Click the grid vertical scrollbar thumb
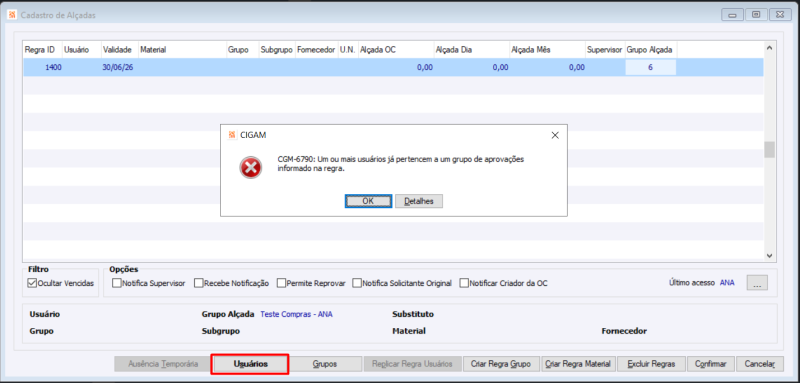The height and width of the screenshot is (383, 800). pyautogui.click(x=770, y=149)
